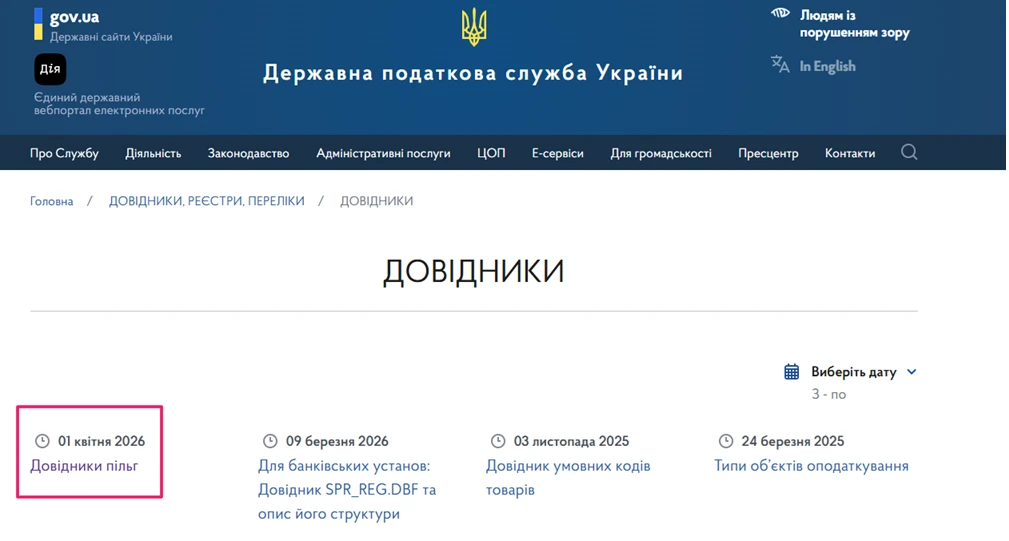Go to Головна breadcrumb link
Image resolution: width=1009 pixels, height=541 pixels.
point(51,201)
